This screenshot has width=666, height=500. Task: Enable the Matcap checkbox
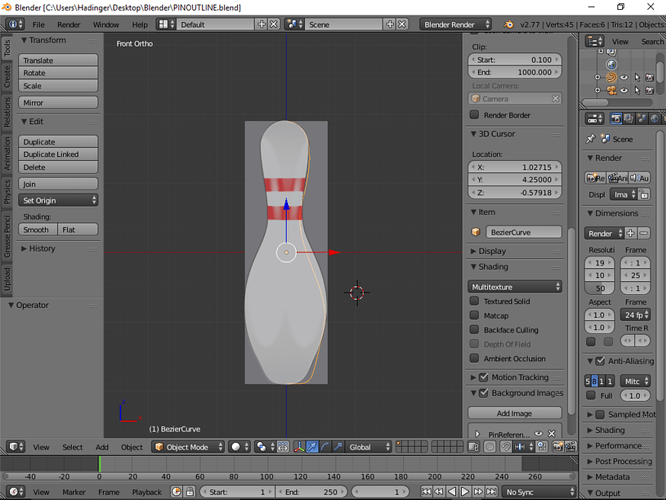(x=475, y=315)
